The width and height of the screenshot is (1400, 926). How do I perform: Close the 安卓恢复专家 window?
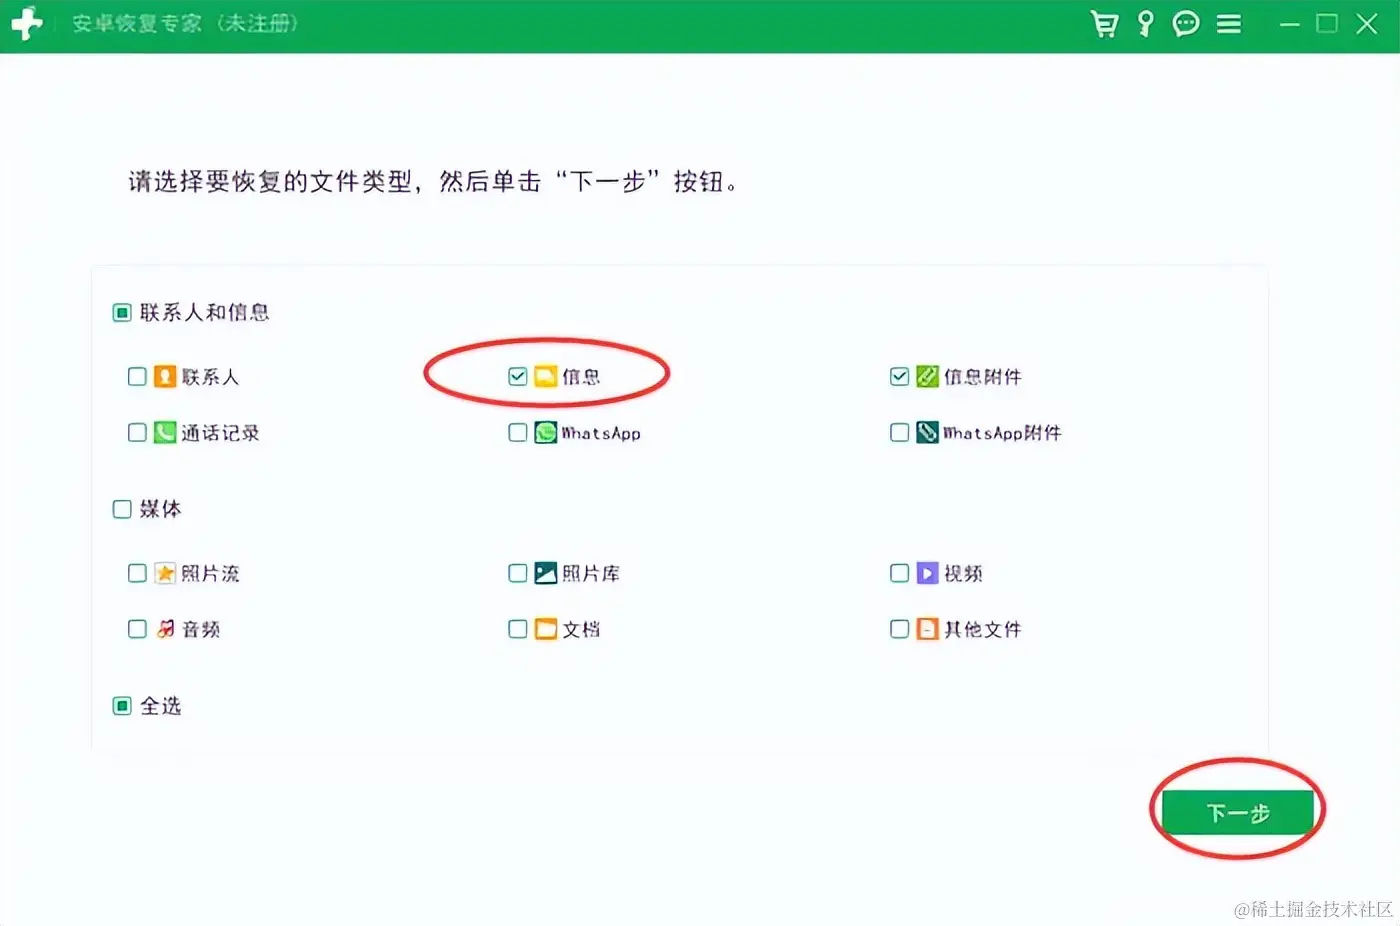(x=1367, y=24)
